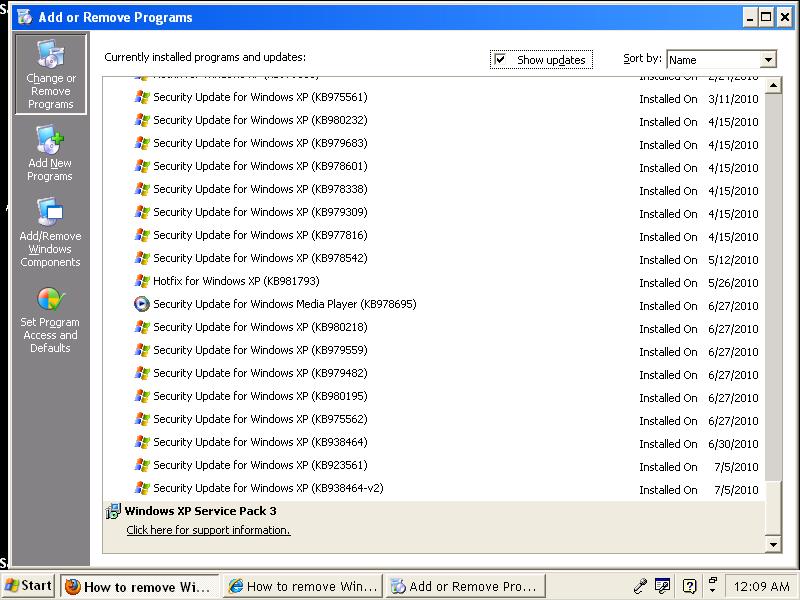This screenshot has width=800, height=600.
Task: Click the icon next to KB975561 update
Action: (142, 97)
